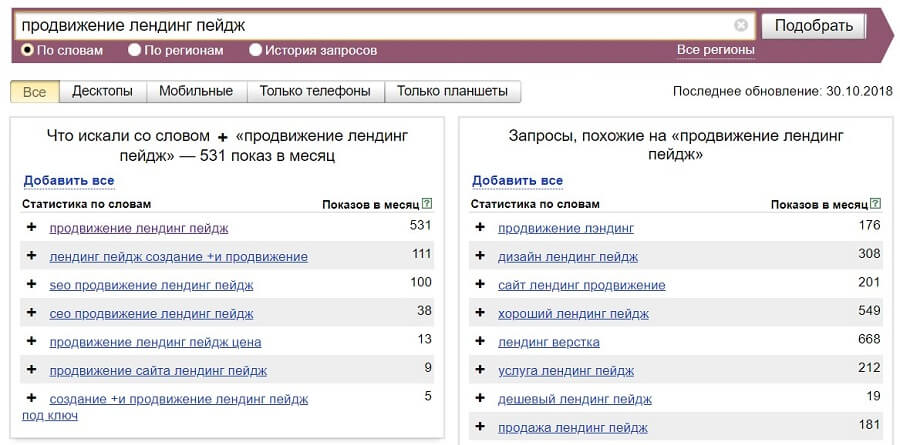Image resolution: width=900 pixels, height=445 pixels.
Task: Open help icon next to right 'Показов в месяц'
Action: [875, 203]
